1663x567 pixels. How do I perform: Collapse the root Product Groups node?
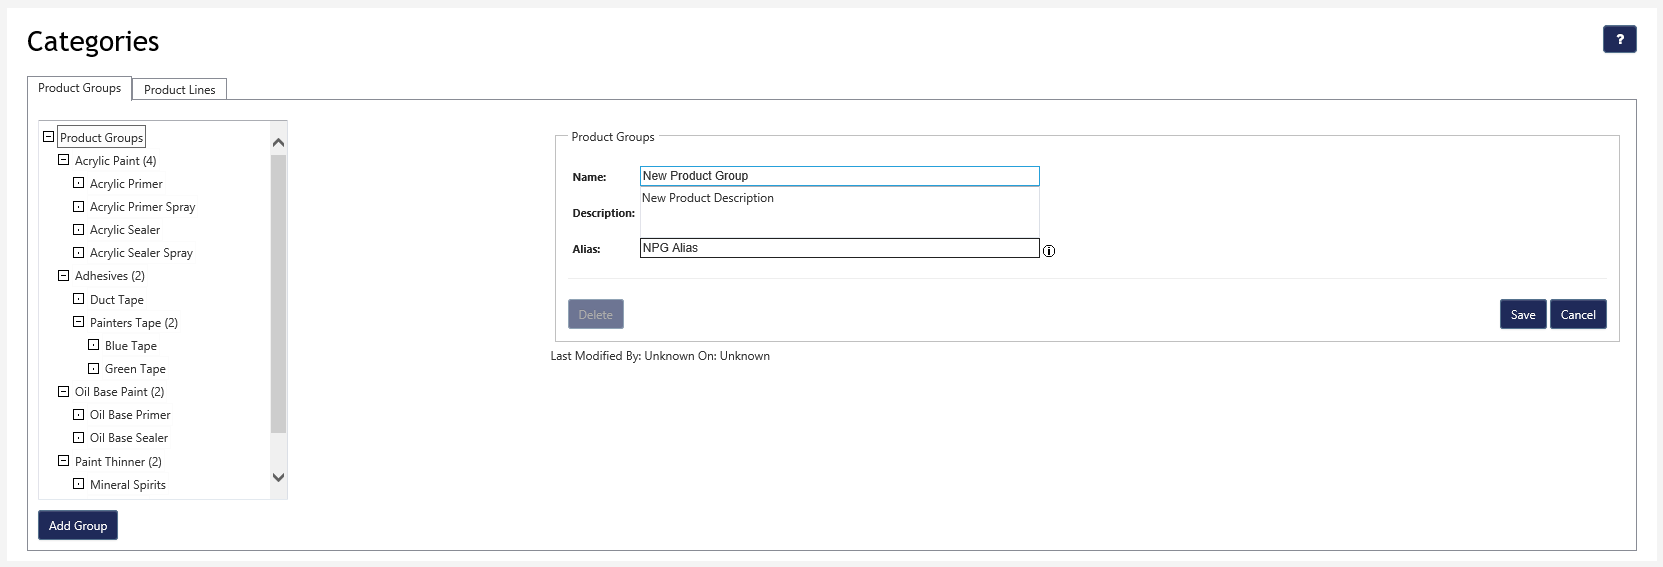point(48,137)
